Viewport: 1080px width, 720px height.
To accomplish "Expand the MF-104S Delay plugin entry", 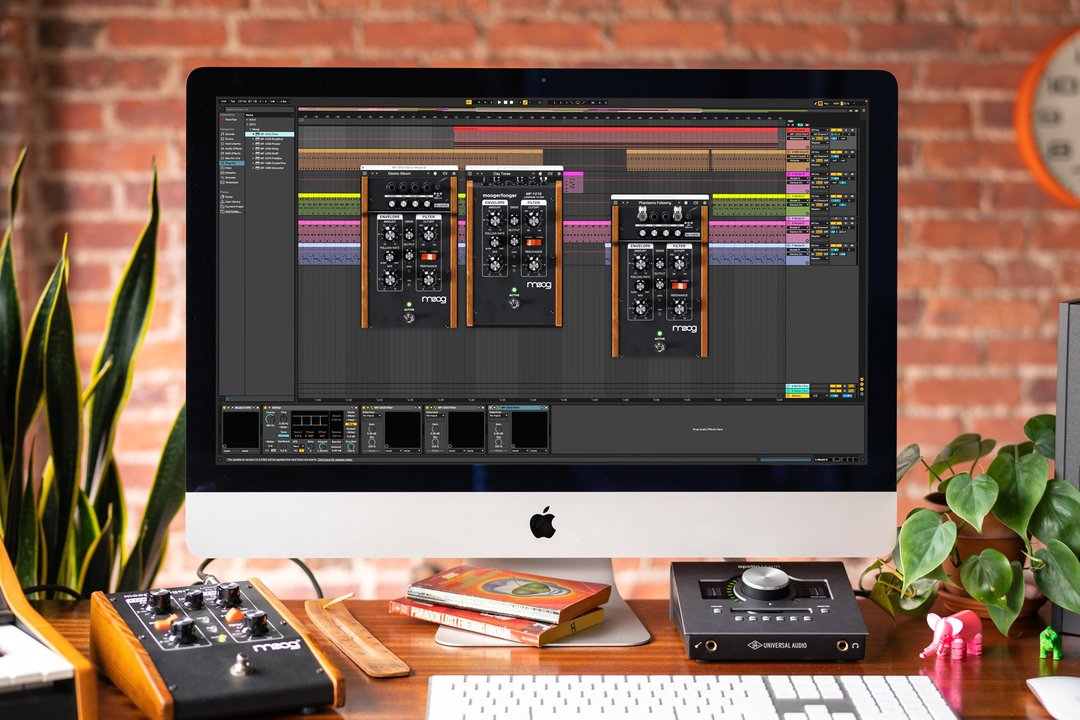I will pos(253,148).
